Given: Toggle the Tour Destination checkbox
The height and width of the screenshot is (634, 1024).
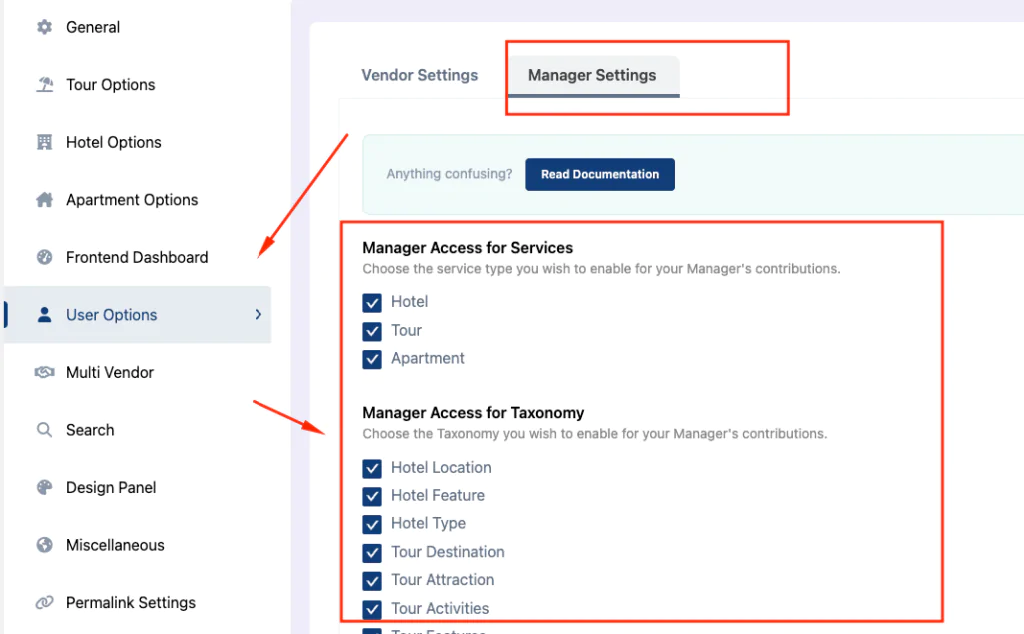Looking at the screenshot, I should (372, 553).
